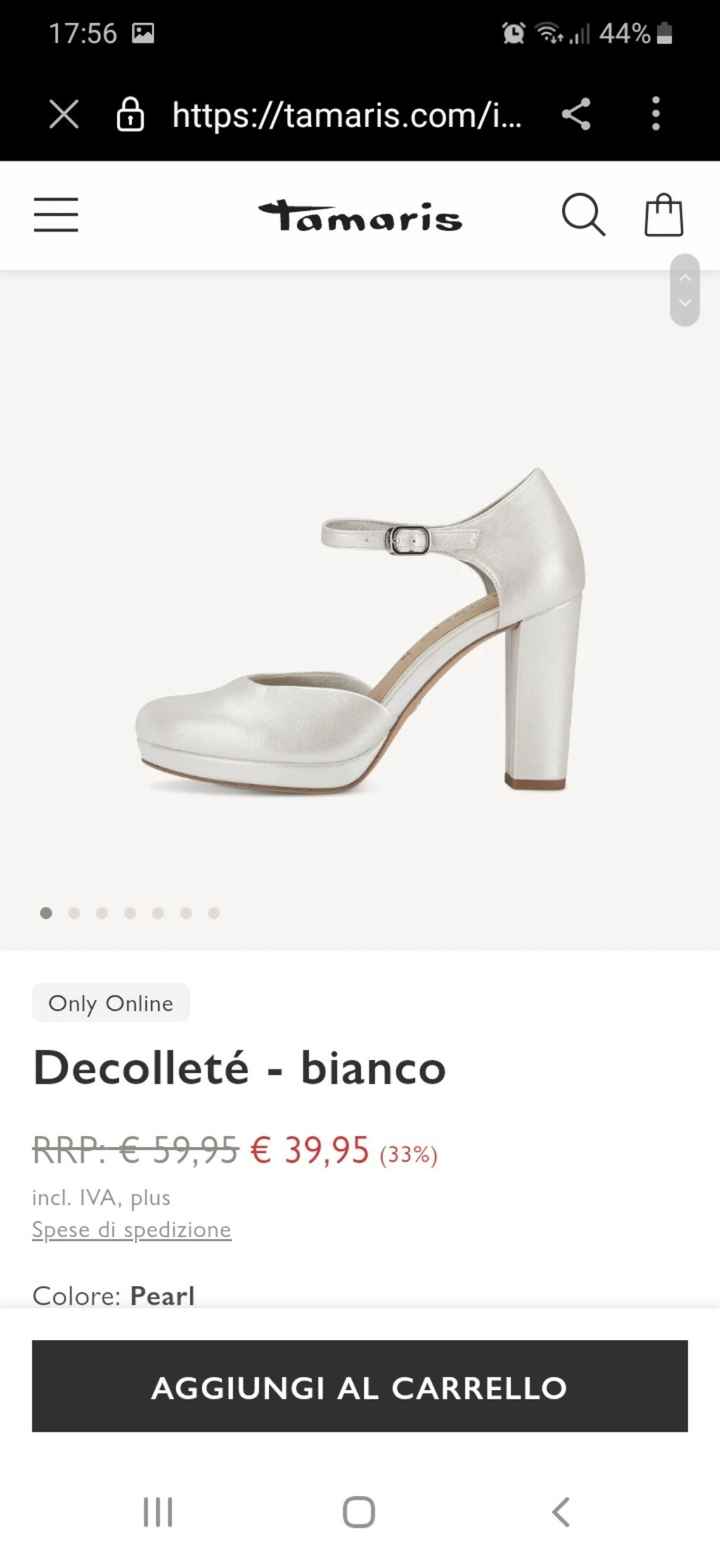Tap the search magnifier icon
720x1560 pixels.
pyautogui.click(x=584, y=215)
